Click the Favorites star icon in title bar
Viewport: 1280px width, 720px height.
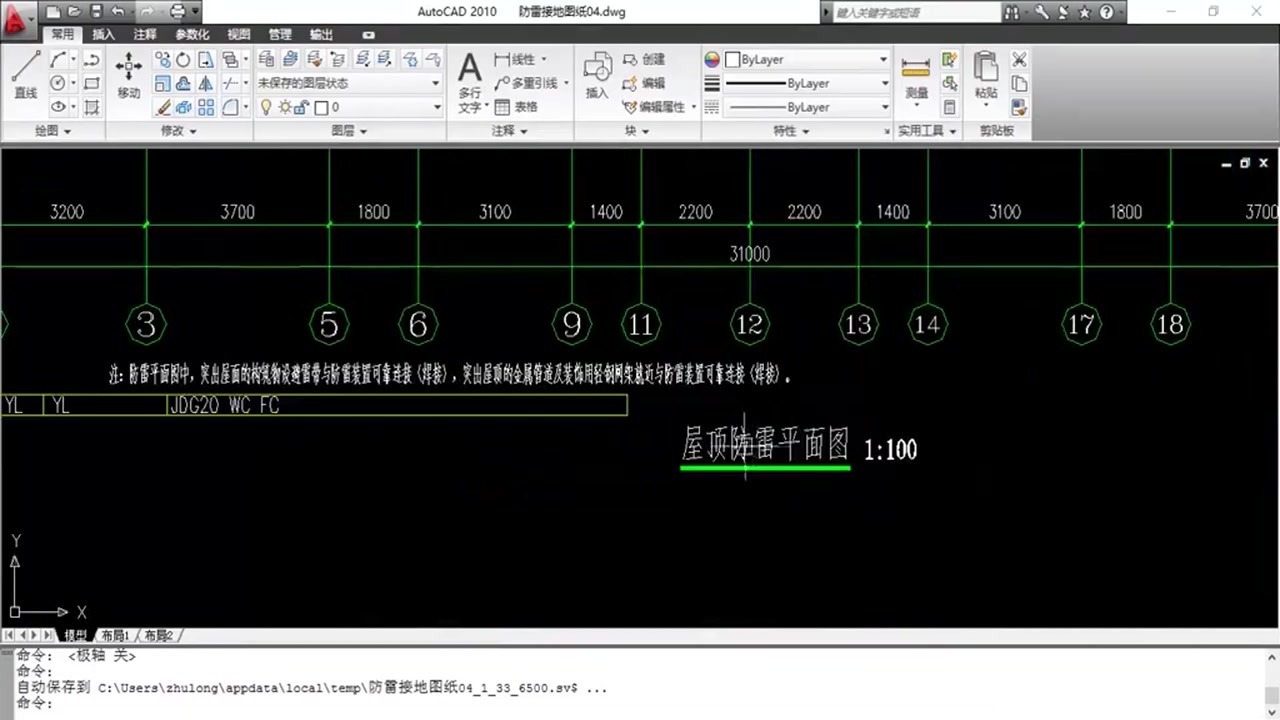1085,12
